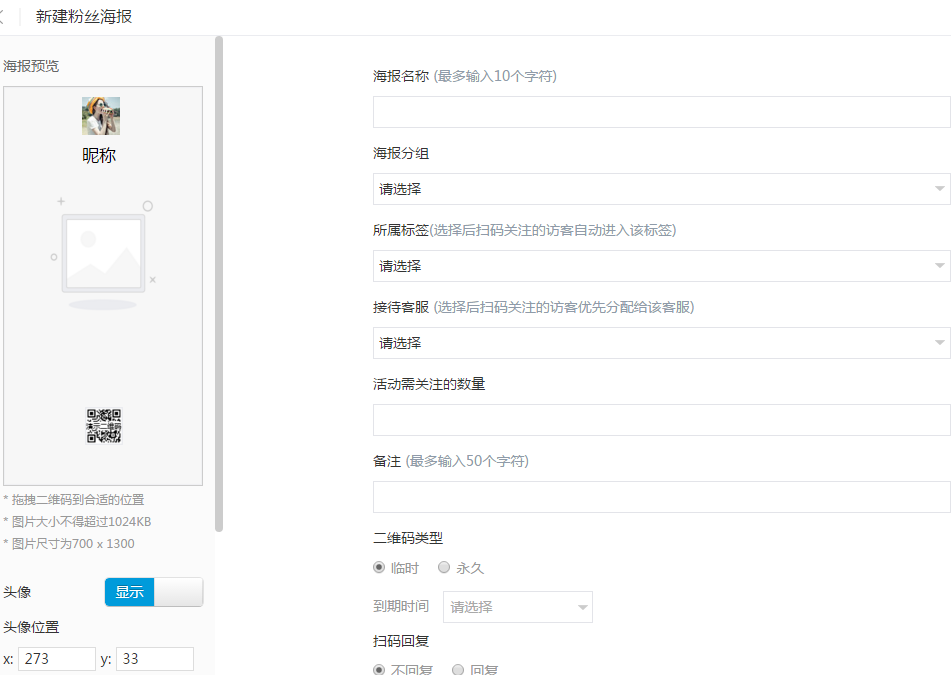Select 不回复 for scan reply
Viewport: 951px width, 675px height.
click(x=379, y=669)
